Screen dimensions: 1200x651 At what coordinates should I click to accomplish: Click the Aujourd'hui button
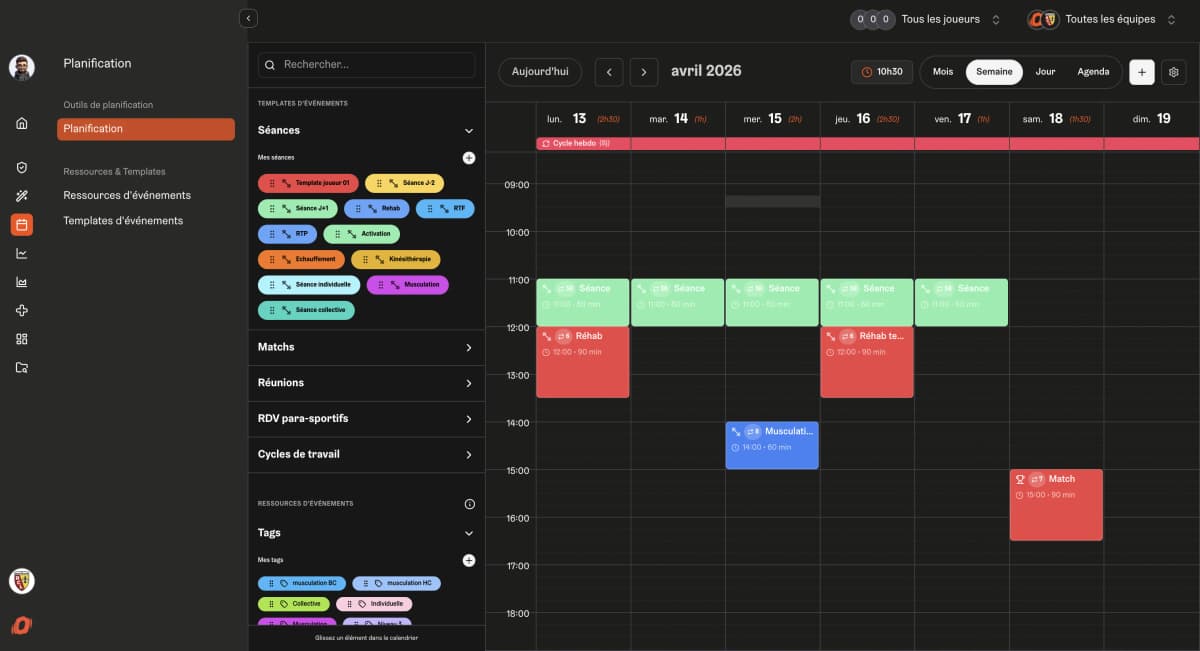click(x=540, y=72)
